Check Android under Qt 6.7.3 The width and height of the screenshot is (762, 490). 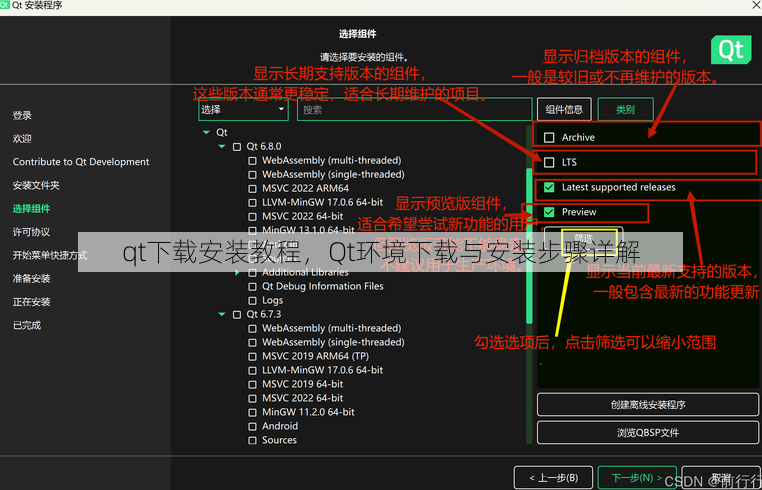coord(253,426)
